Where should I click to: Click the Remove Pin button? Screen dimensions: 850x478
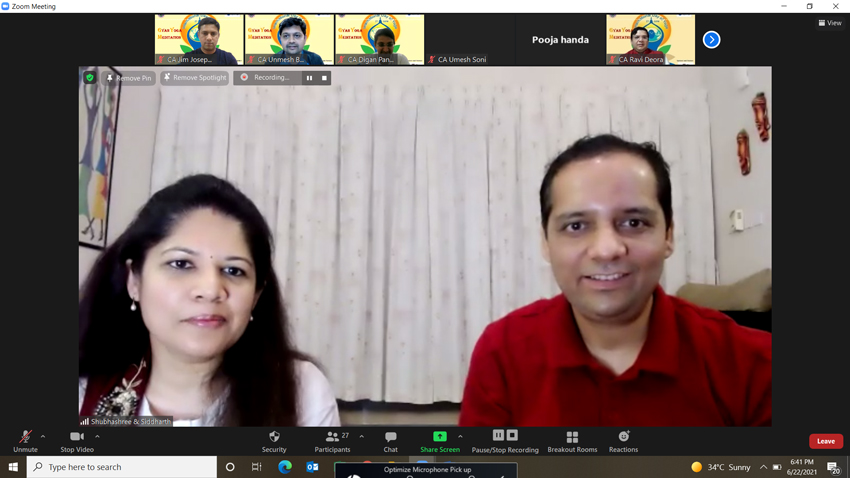pyautogui.click(x=129, y=77)
